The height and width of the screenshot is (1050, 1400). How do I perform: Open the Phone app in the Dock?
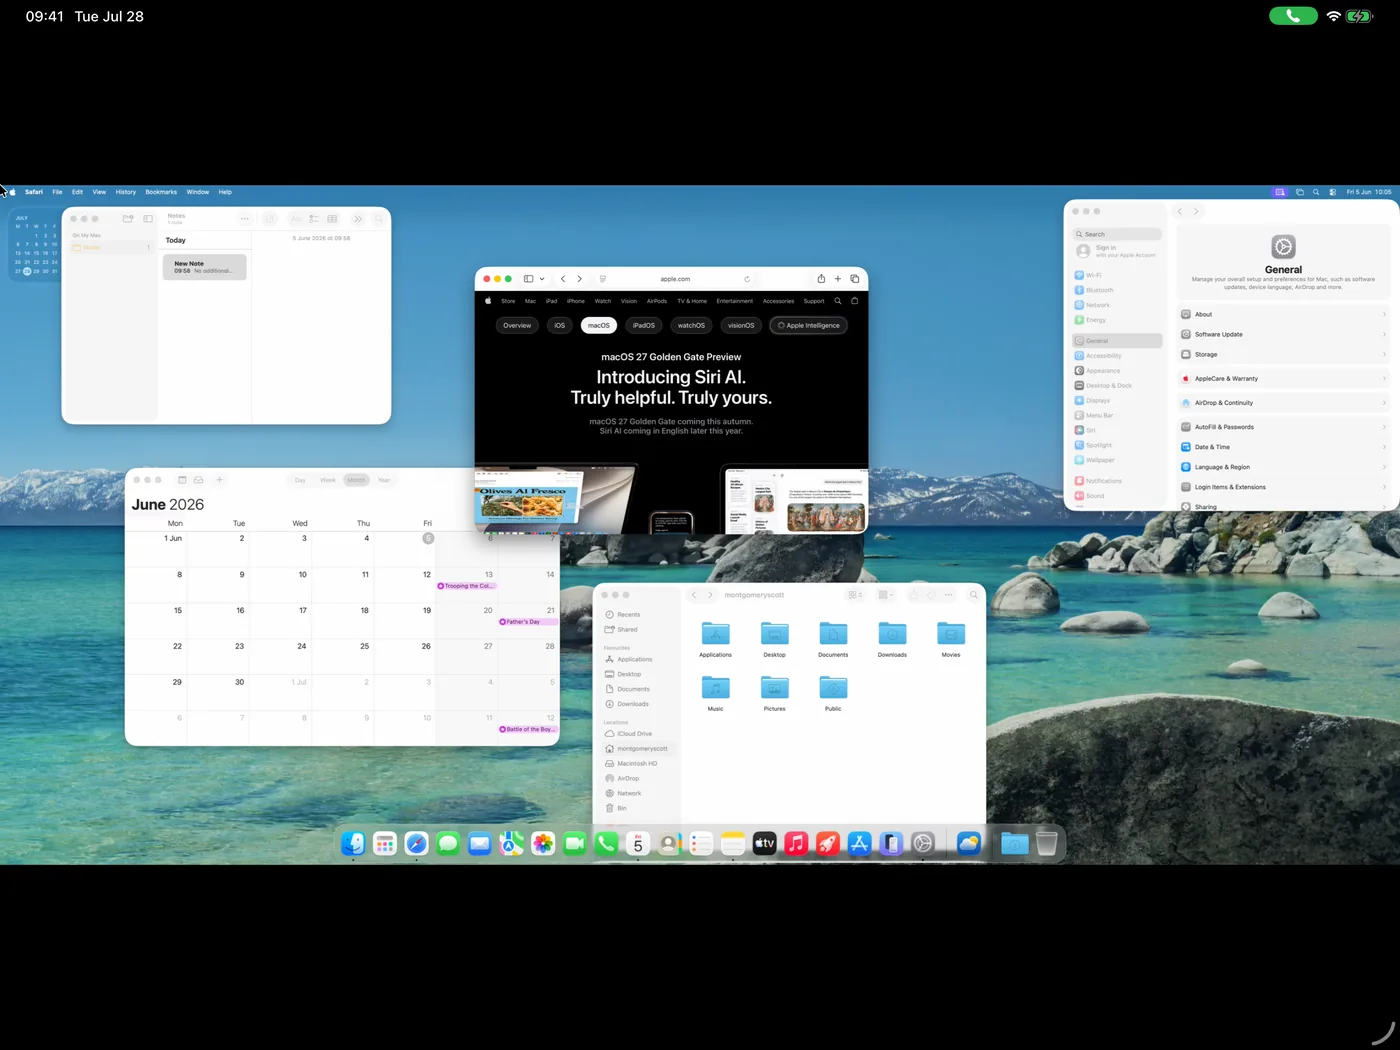click(x=606, y=844)
